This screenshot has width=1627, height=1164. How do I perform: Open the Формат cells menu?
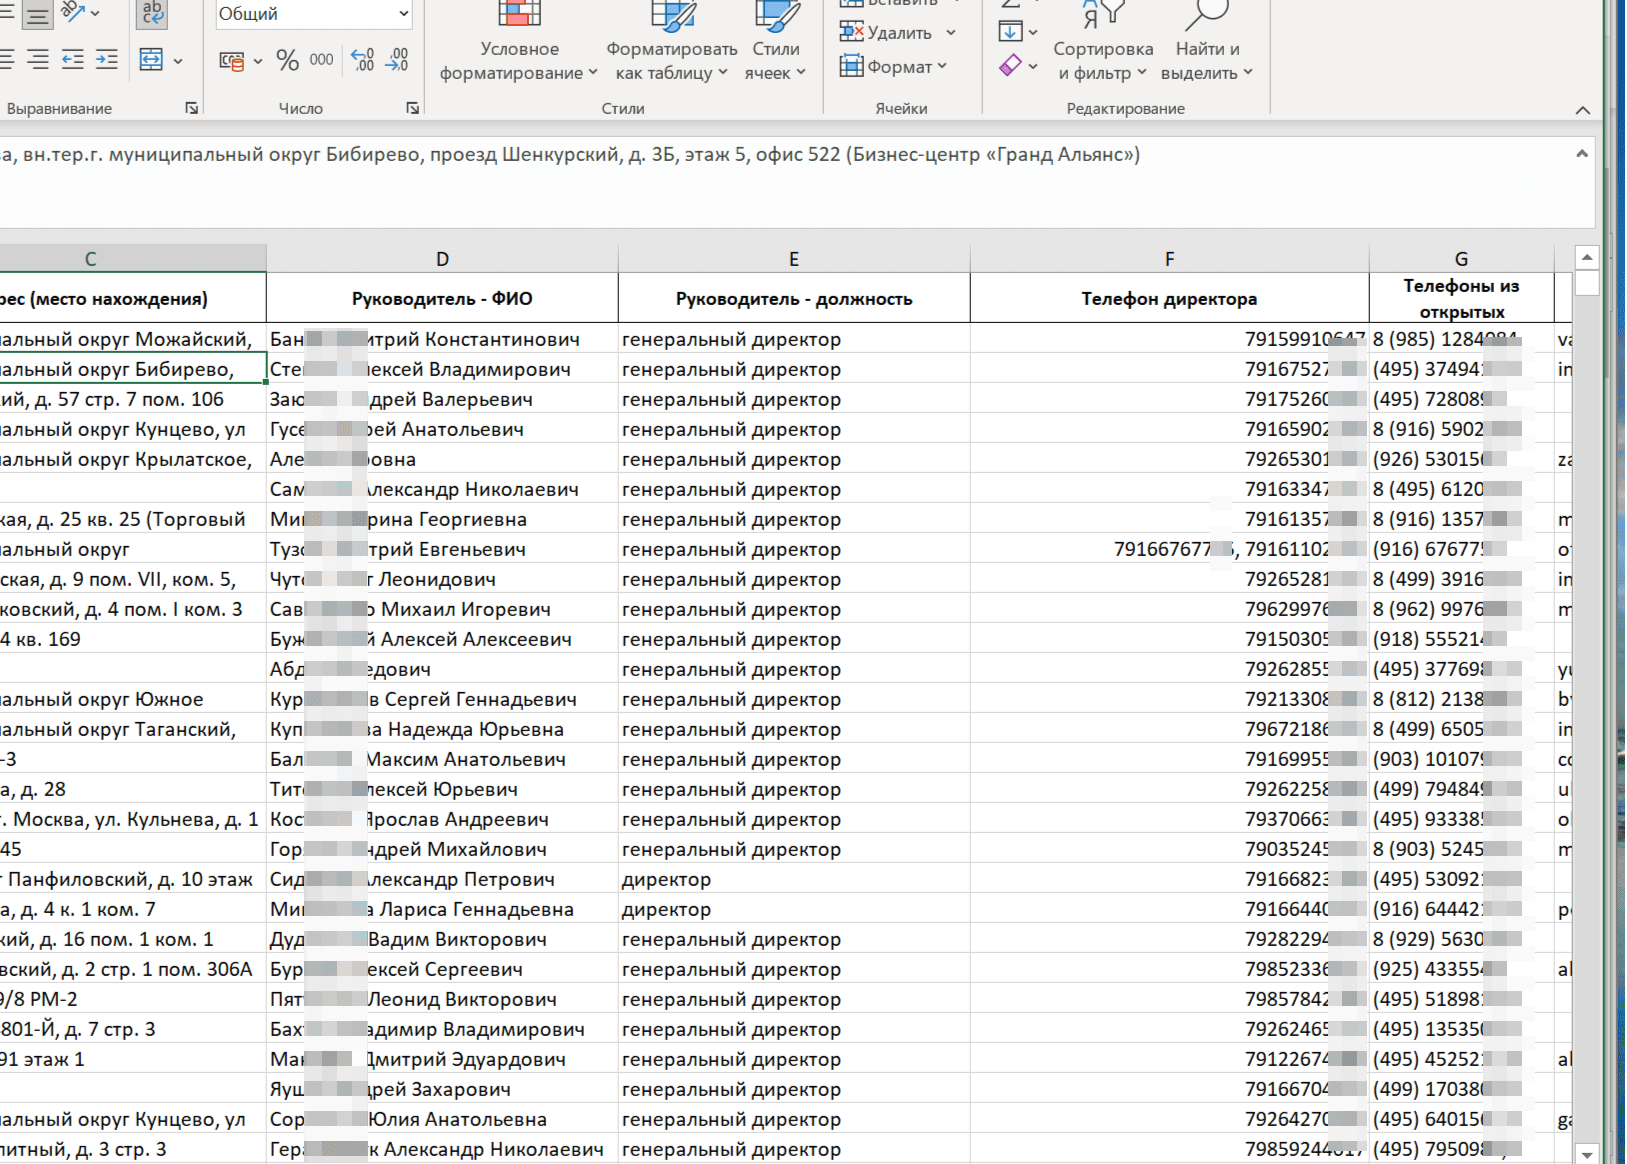[893, 67]
